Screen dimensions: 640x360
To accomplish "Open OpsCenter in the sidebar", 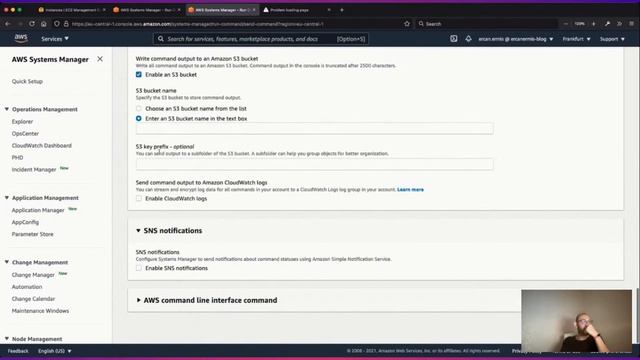I will click(x=25, y=133).
